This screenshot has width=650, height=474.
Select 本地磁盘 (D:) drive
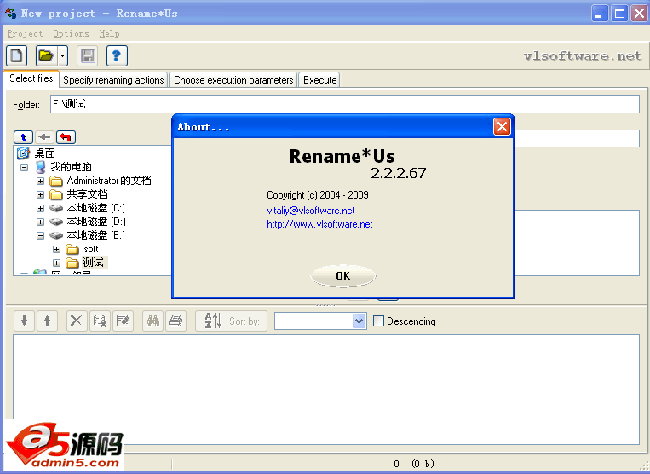[96, 221]
